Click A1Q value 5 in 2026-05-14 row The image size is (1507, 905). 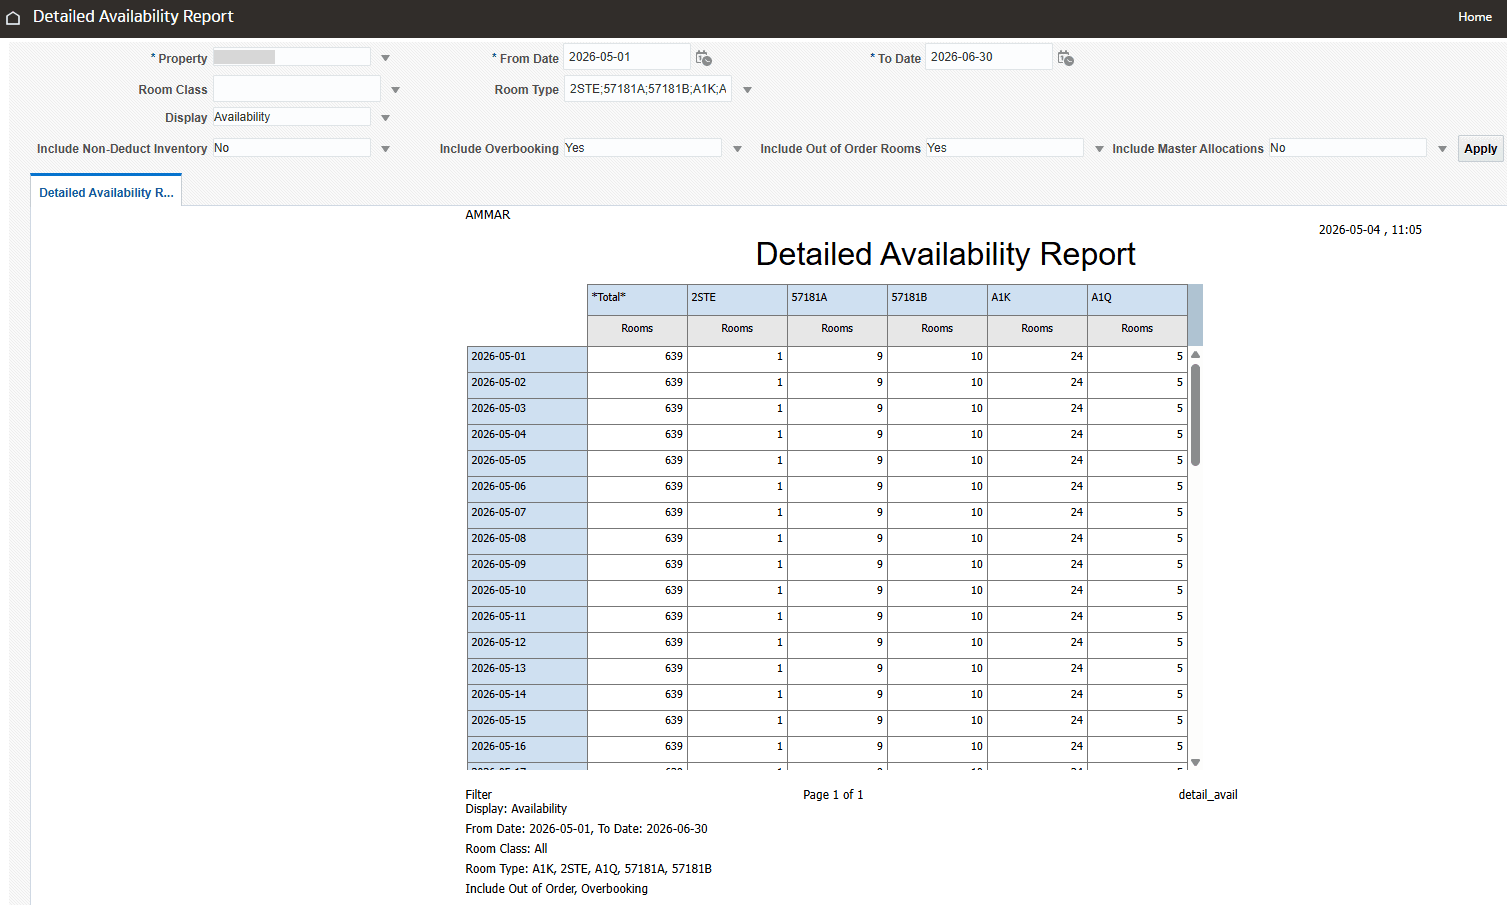pos(1179,695)
